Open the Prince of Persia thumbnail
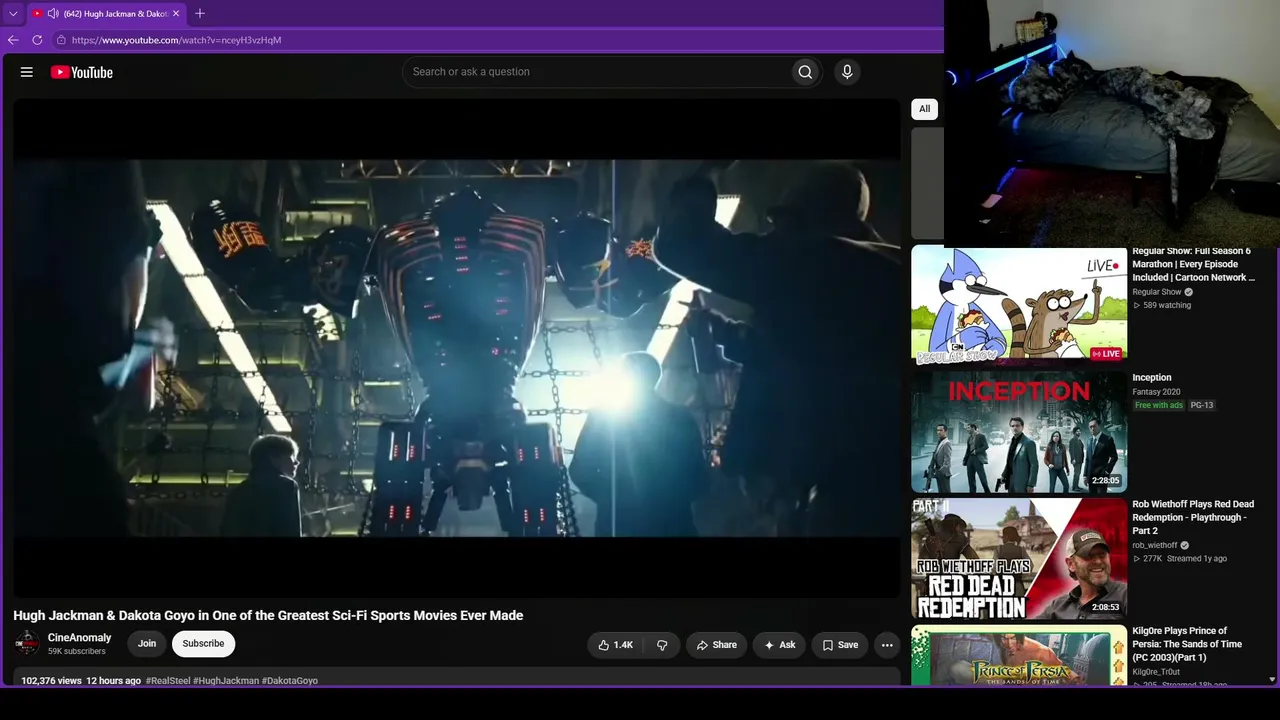Screen dimensions: 1280x720 coord(1019,655)
